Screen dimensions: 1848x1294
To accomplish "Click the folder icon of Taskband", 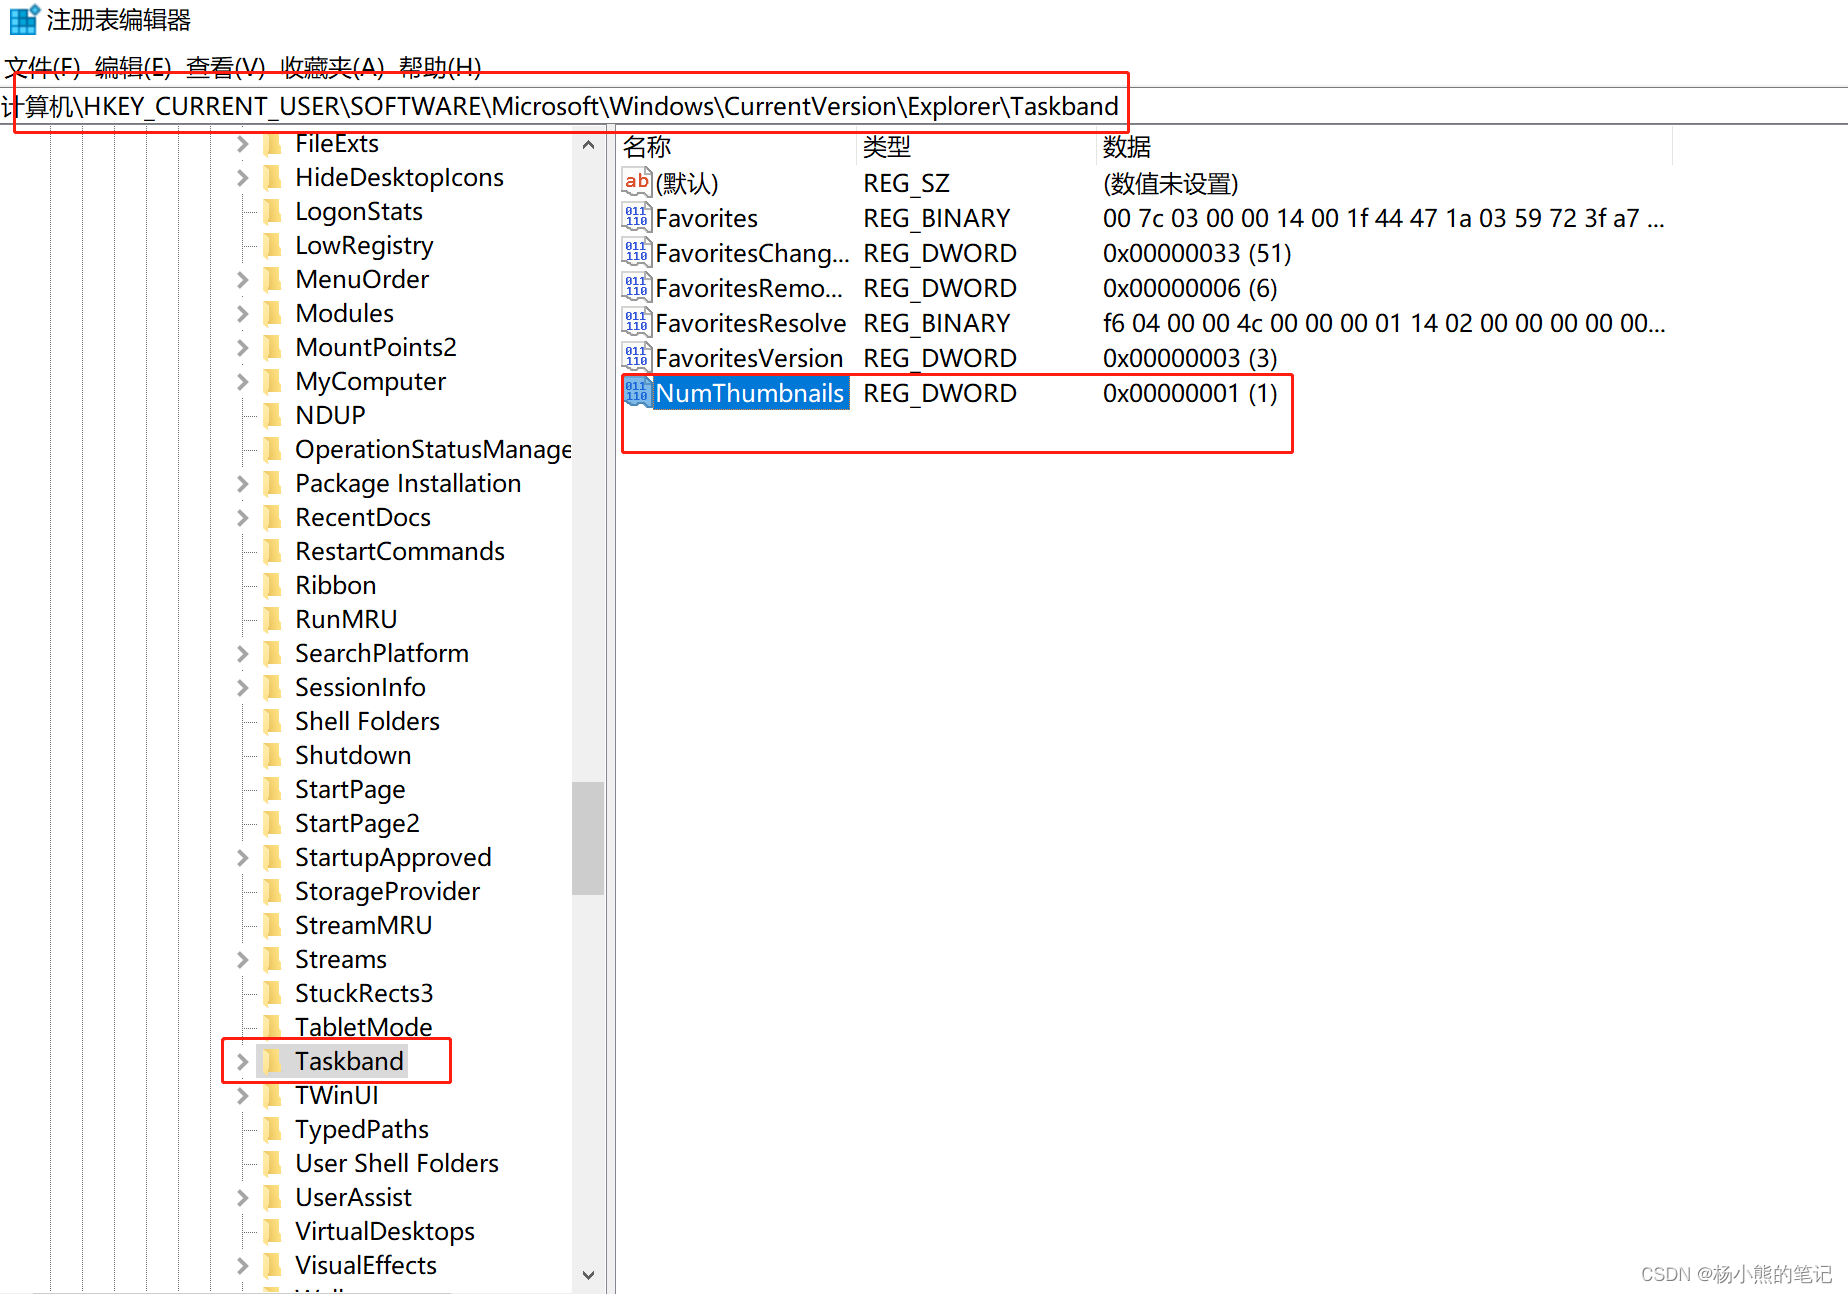I will coord(272,1062).
